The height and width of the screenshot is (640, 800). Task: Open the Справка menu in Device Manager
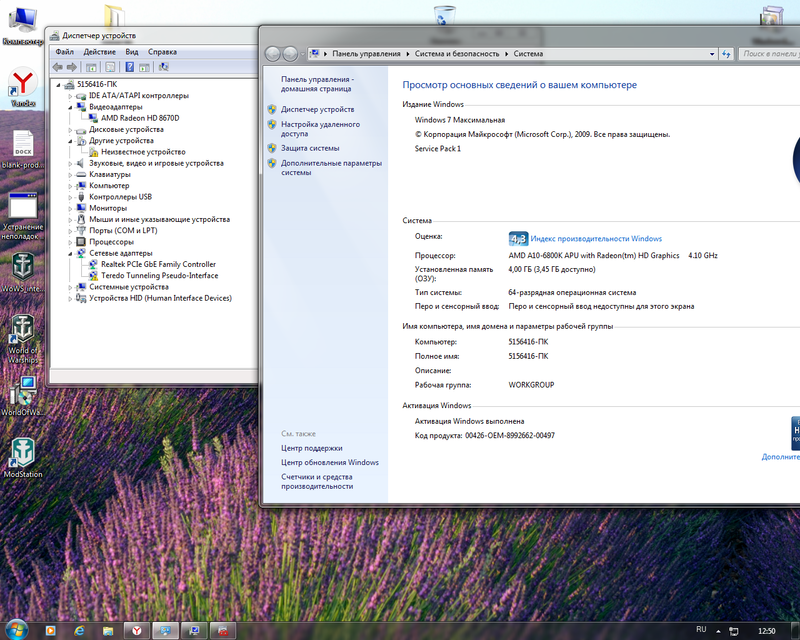(x=162, y=51)
